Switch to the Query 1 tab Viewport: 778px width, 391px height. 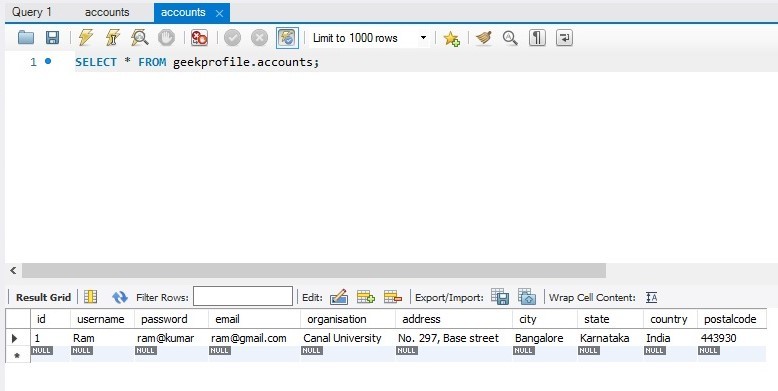32,12
